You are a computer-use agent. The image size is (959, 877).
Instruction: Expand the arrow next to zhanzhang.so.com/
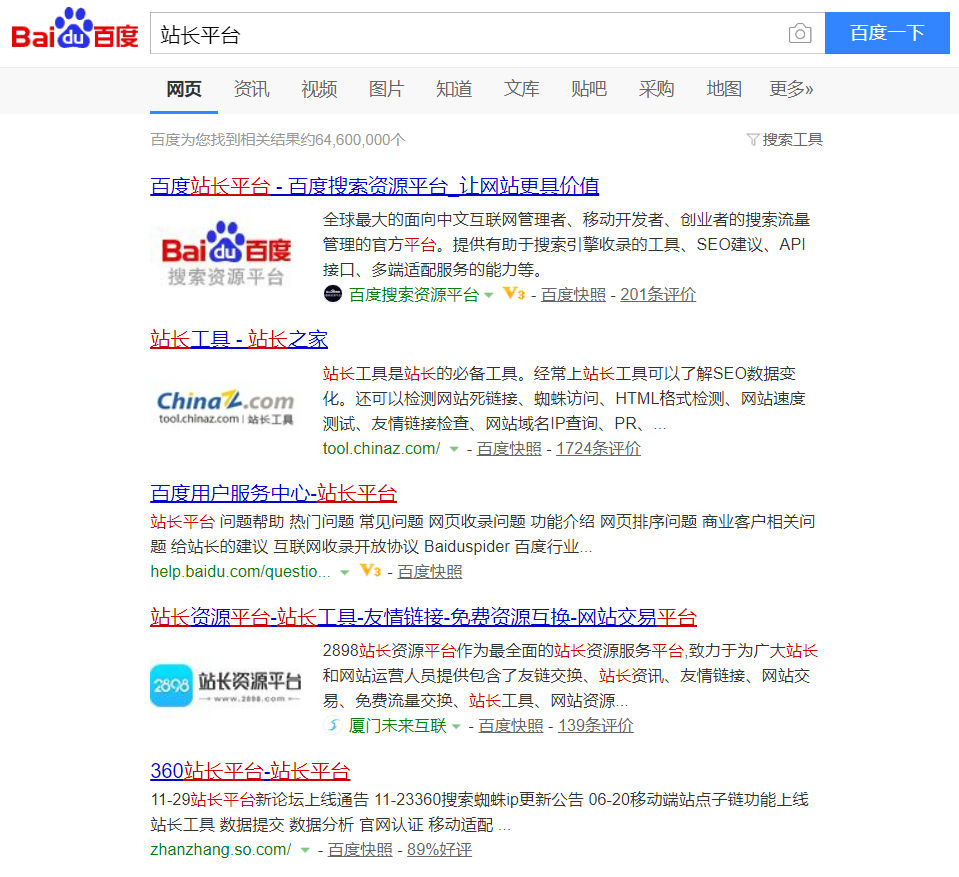pos(305,850)
